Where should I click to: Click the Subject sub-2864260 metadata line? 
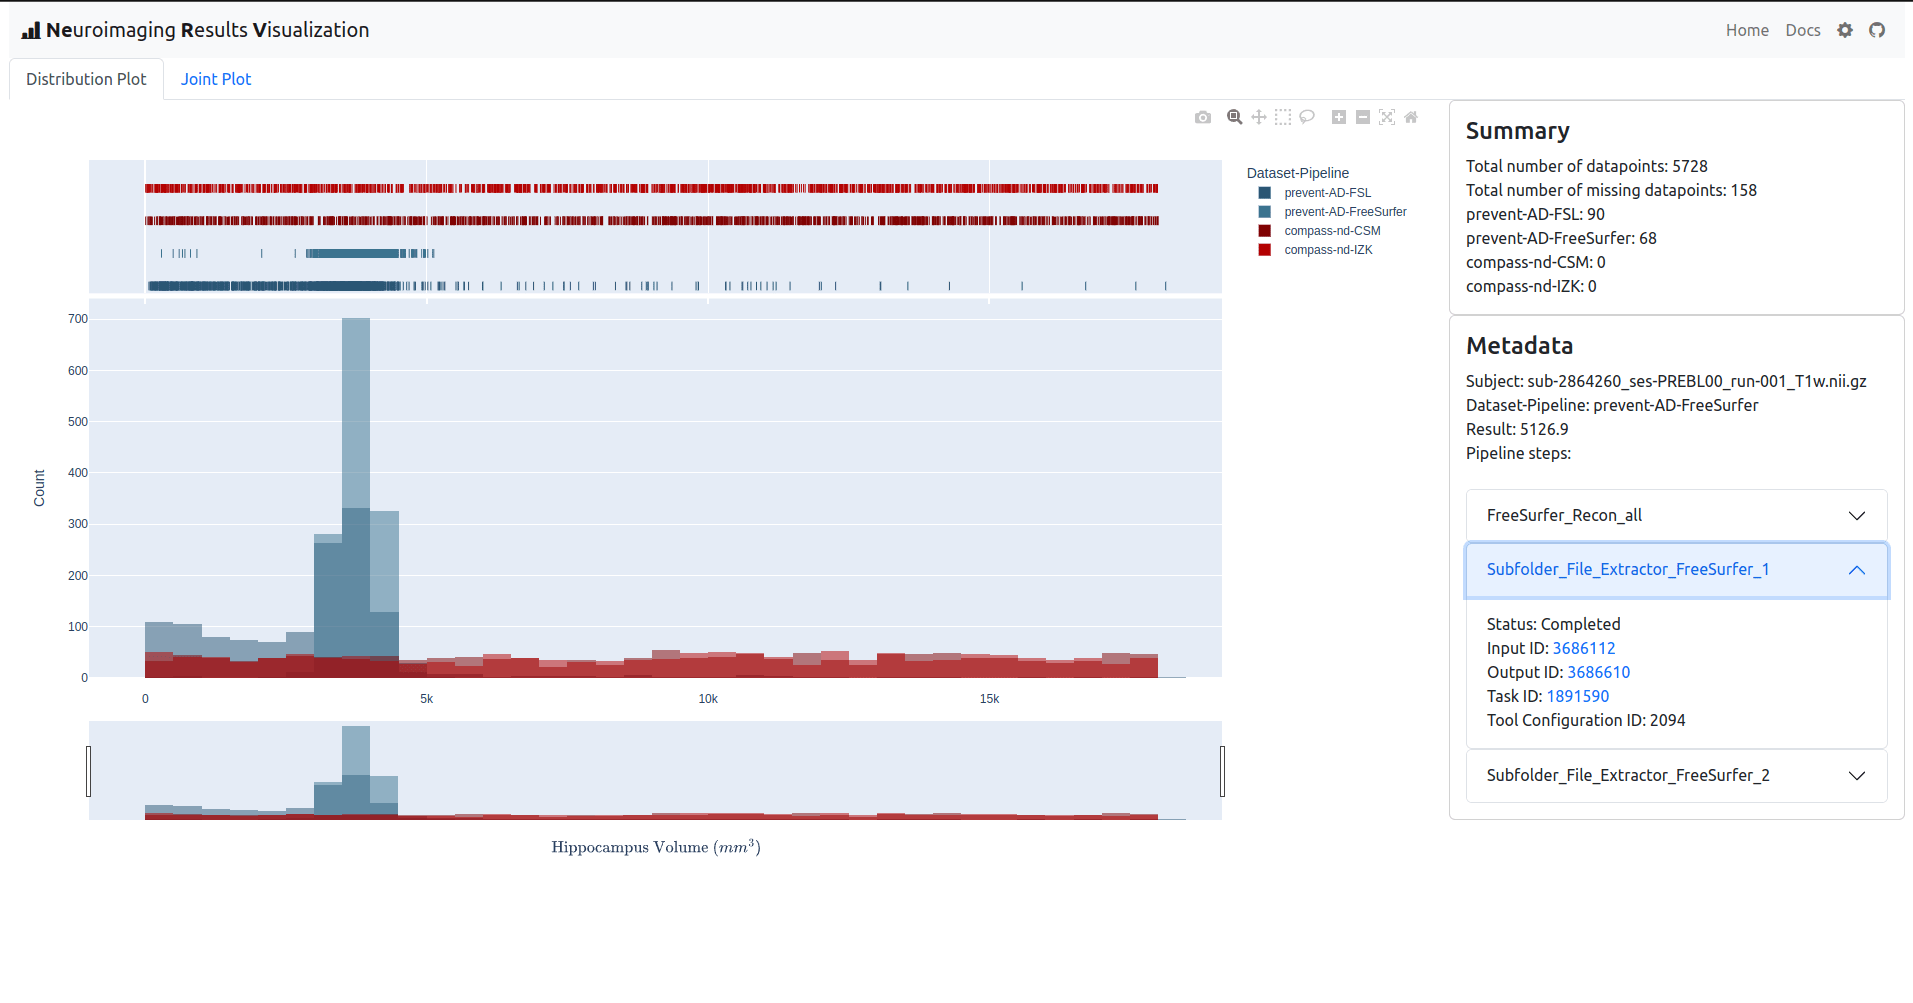point(1666,381)
